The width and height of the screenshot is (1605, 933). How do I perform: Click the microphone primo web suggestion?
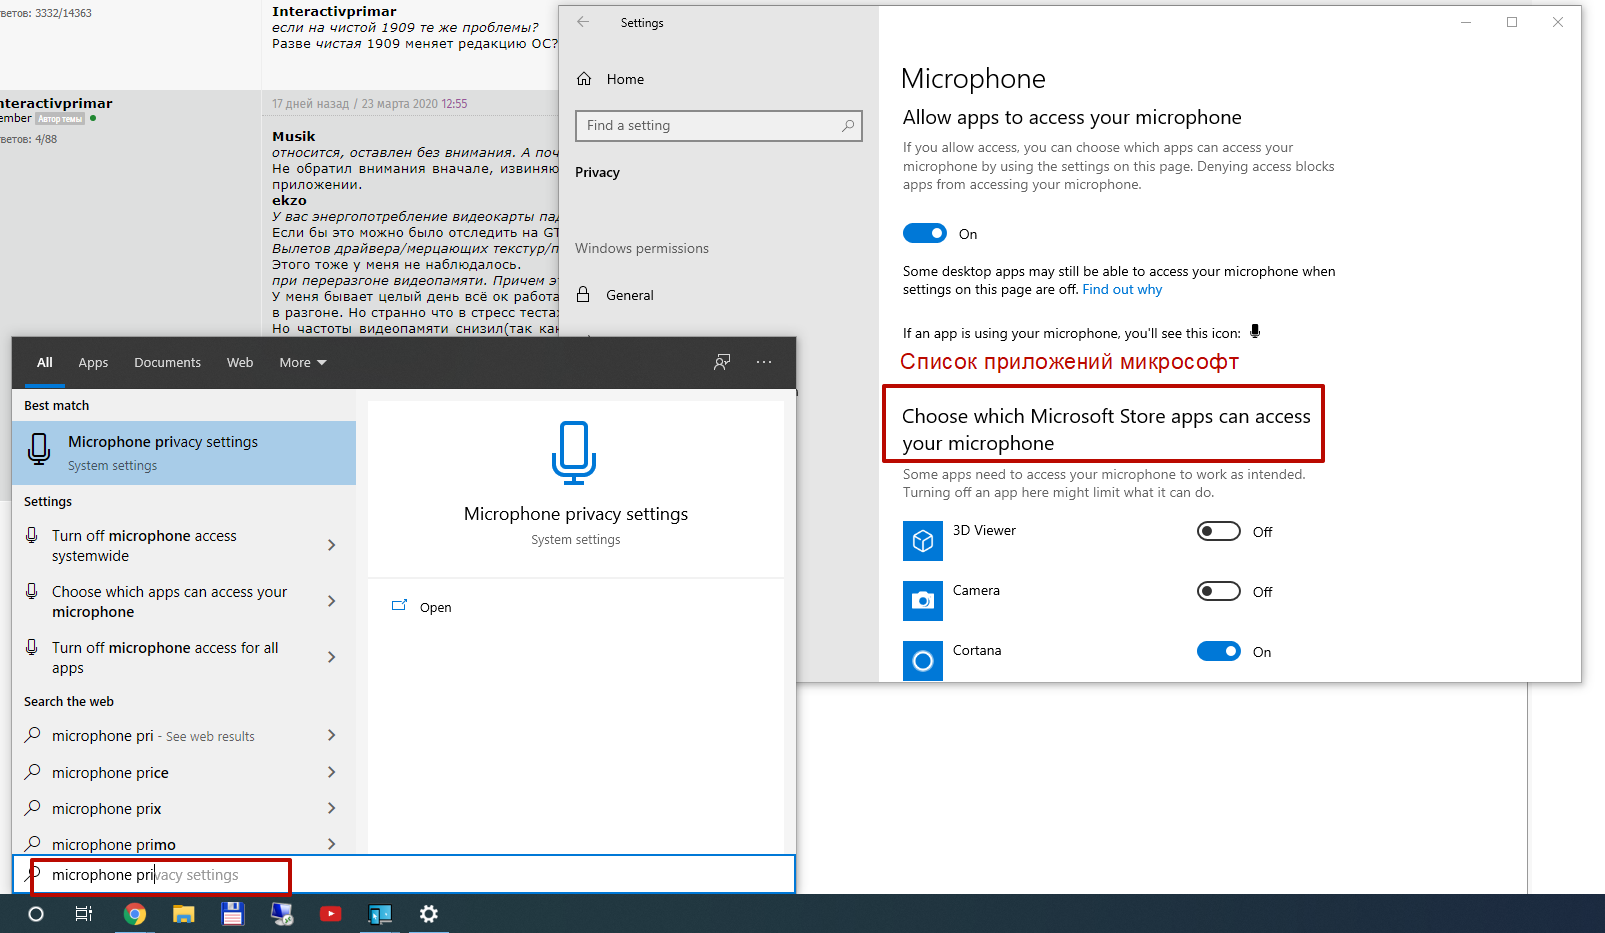pyautogui.click(x=184, y=844)
